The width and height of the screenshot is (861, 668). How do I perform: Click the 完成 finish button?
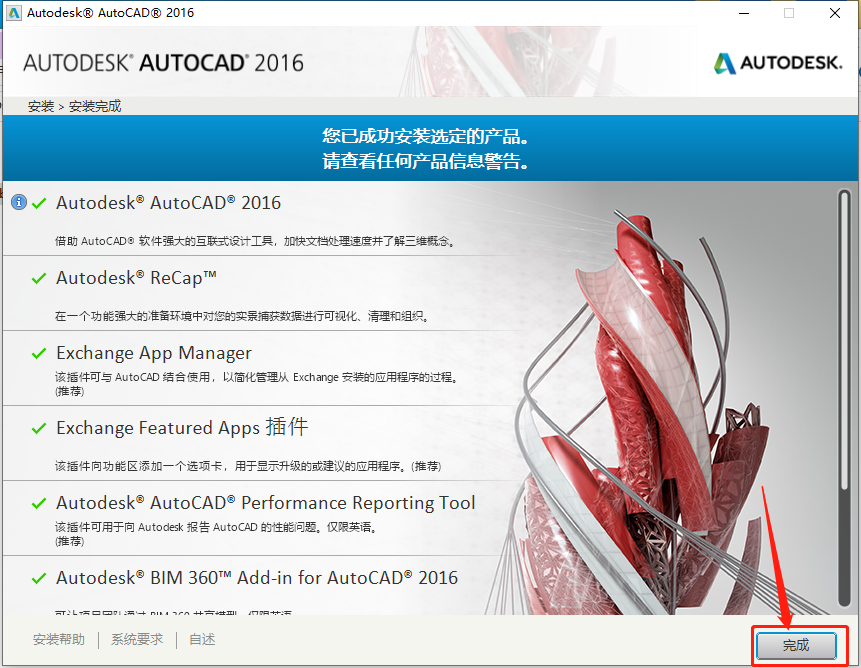[x=796, y=645]
